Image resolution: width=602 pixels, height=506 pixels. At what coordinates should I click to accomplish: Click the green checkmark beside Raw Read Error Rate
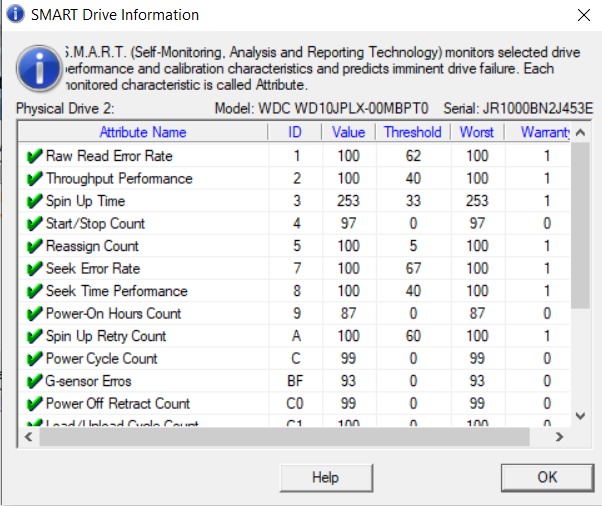tap(34, 156)
